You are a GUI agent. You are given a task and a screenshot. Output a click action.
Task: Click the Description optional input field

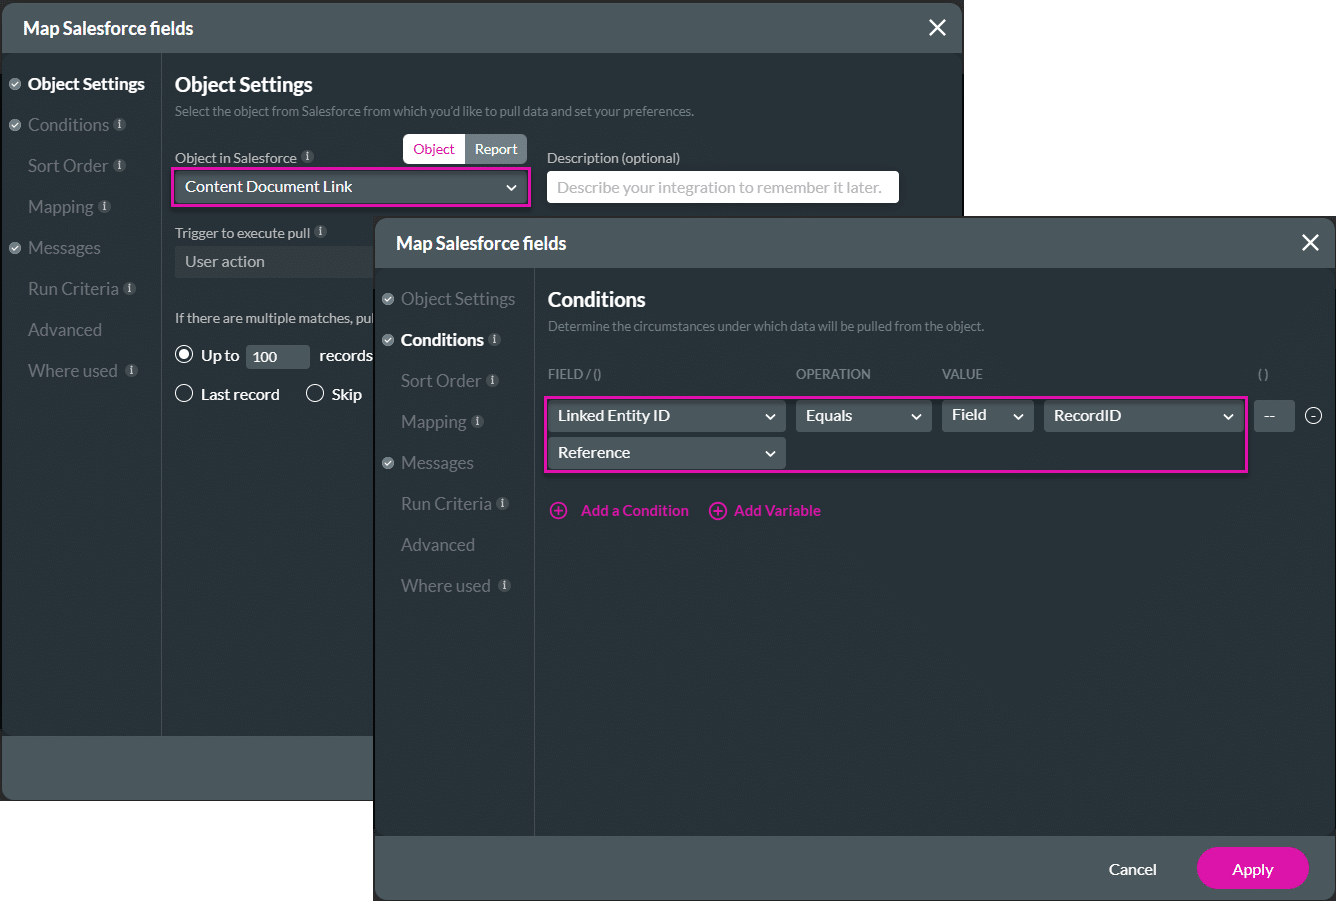[x=723, y=187]
